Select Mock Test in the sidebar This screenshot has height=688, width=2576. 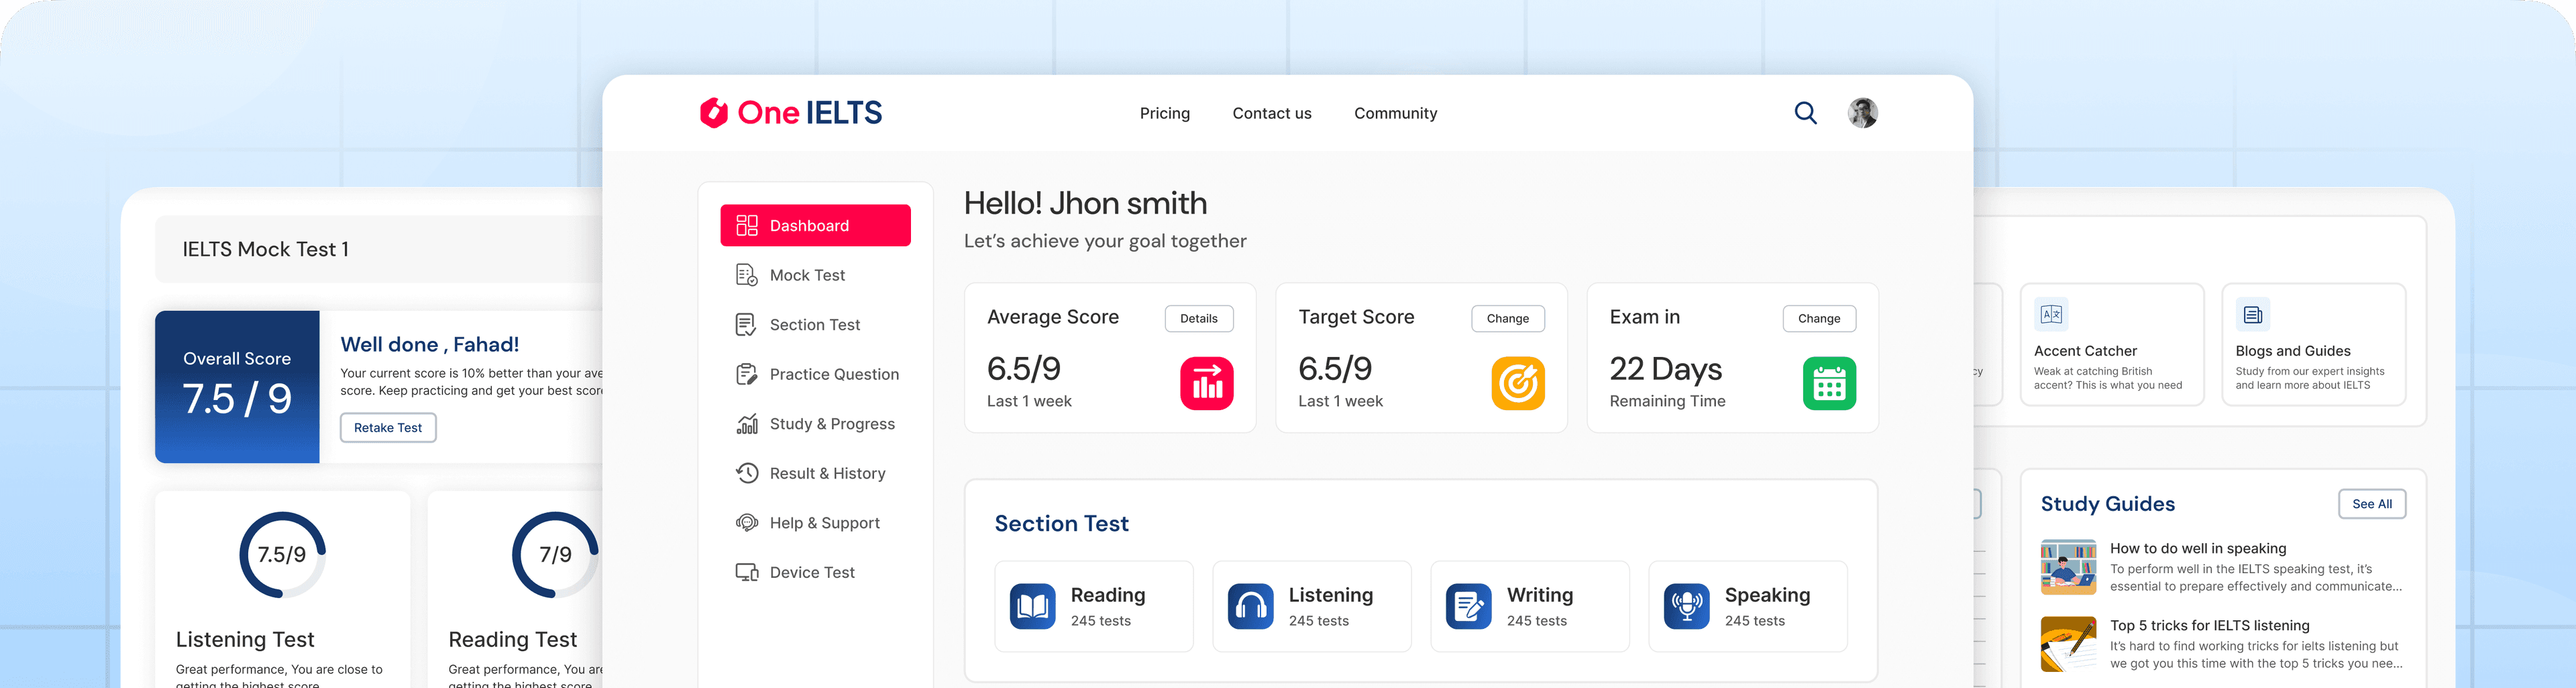815,275
